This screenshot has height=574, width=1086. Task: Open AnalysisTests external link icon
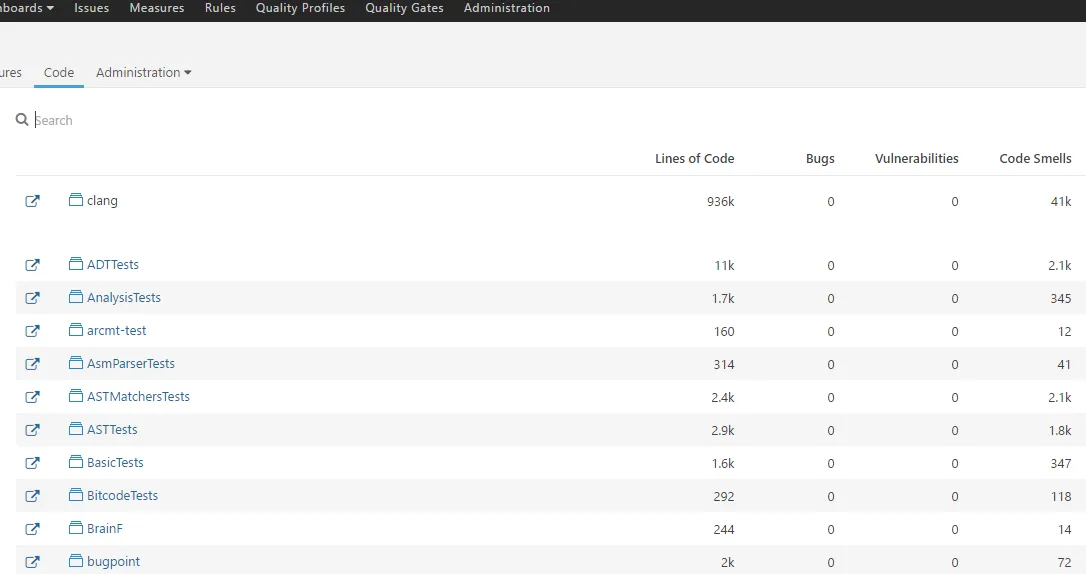click(33, 298)
